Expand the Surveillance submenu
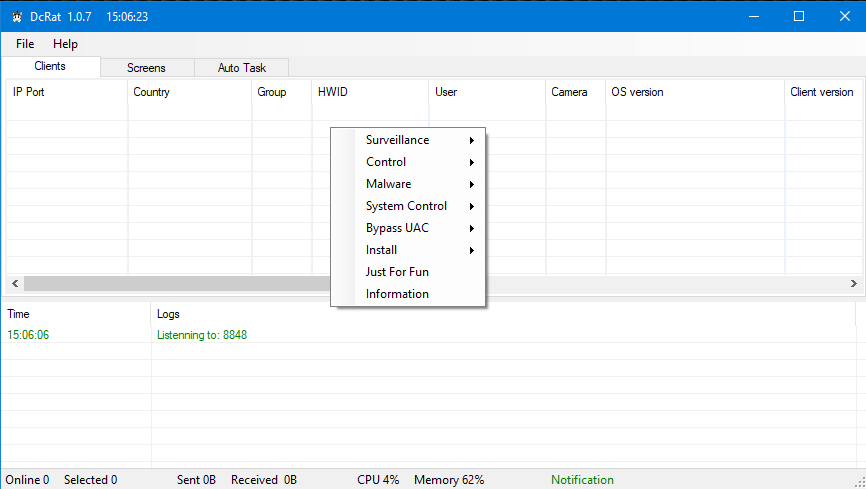Viewport: 866px width, 489px height. pos(408,140)
